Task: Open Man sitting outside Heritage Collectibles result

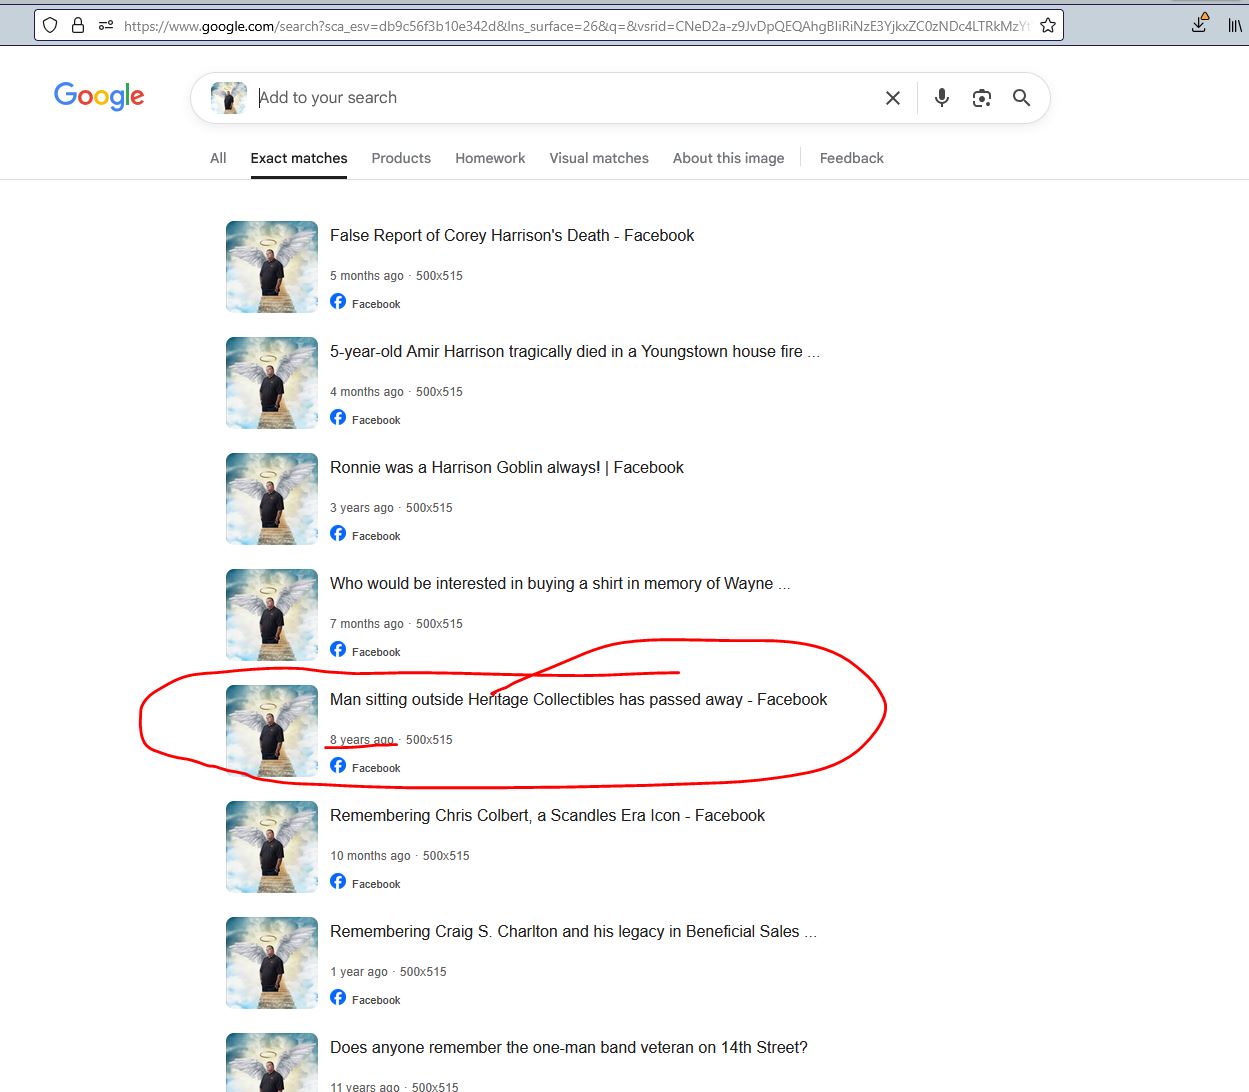Action: (x=579, y=700)
